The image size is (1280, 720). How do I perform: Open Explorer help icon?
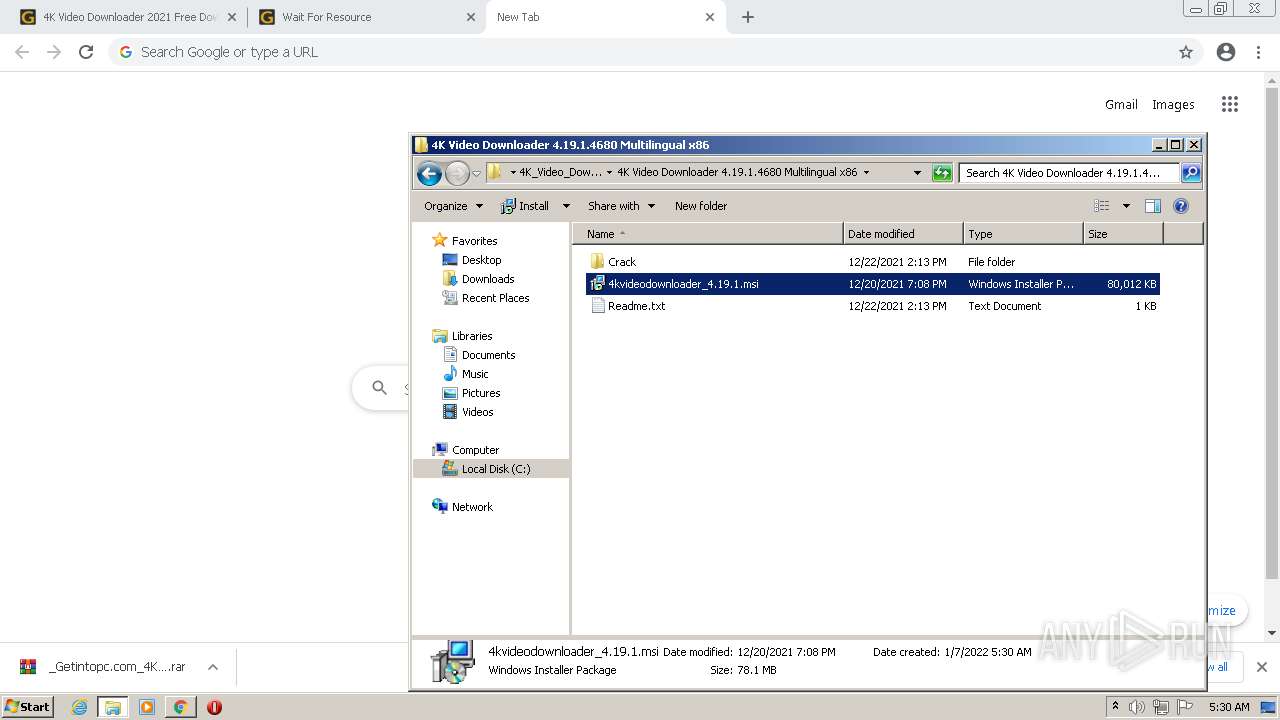pos(1181,206)
